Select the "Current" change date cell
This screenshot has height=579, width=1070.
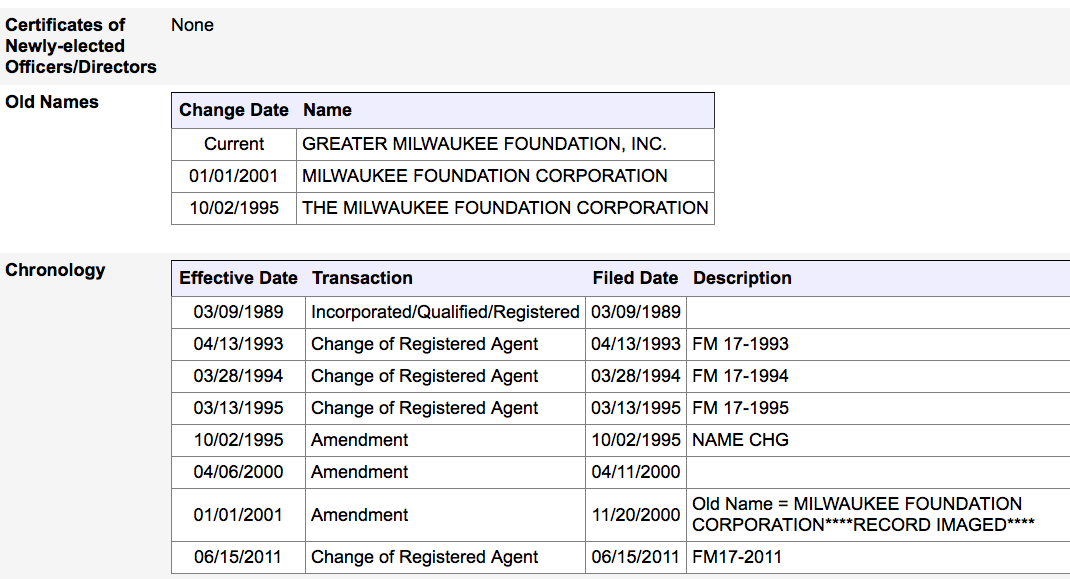click(234, 144)
